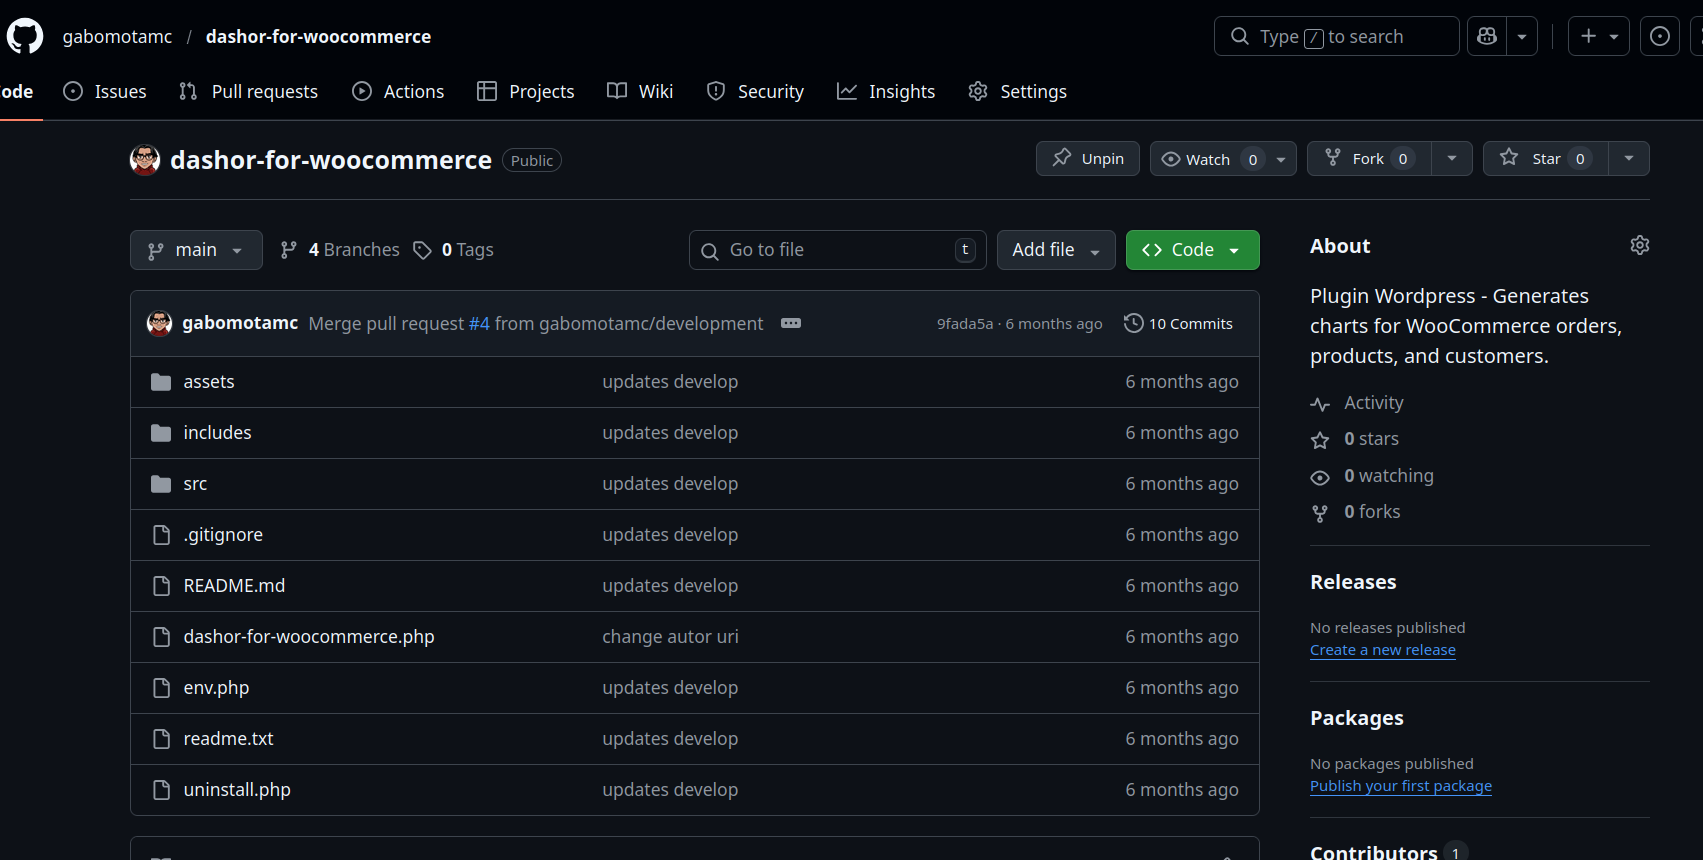
Task: Open Publish your first package link
Action: pyautogui.click(x=1400, y=786)
